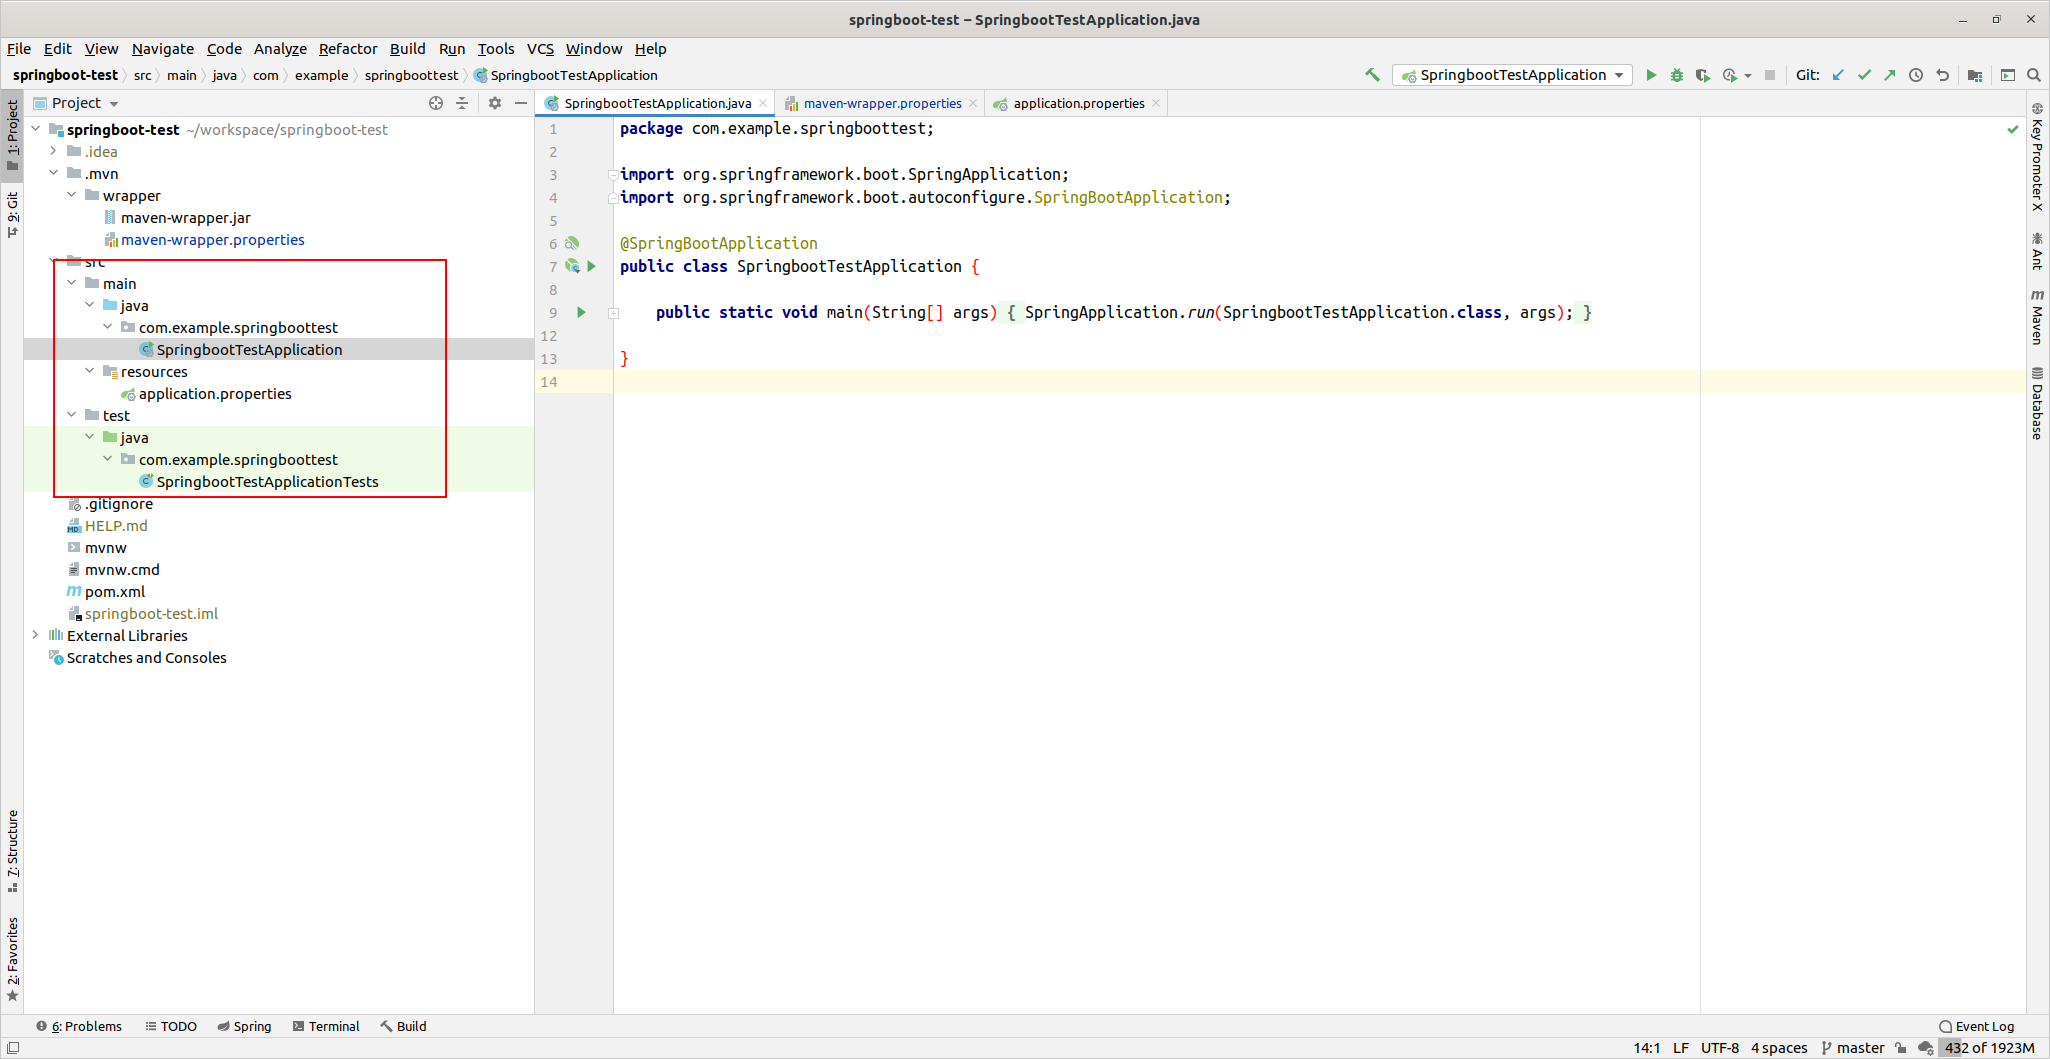Toggle the Terminal tool window

pyautogui.click(x=325, y=1026)
